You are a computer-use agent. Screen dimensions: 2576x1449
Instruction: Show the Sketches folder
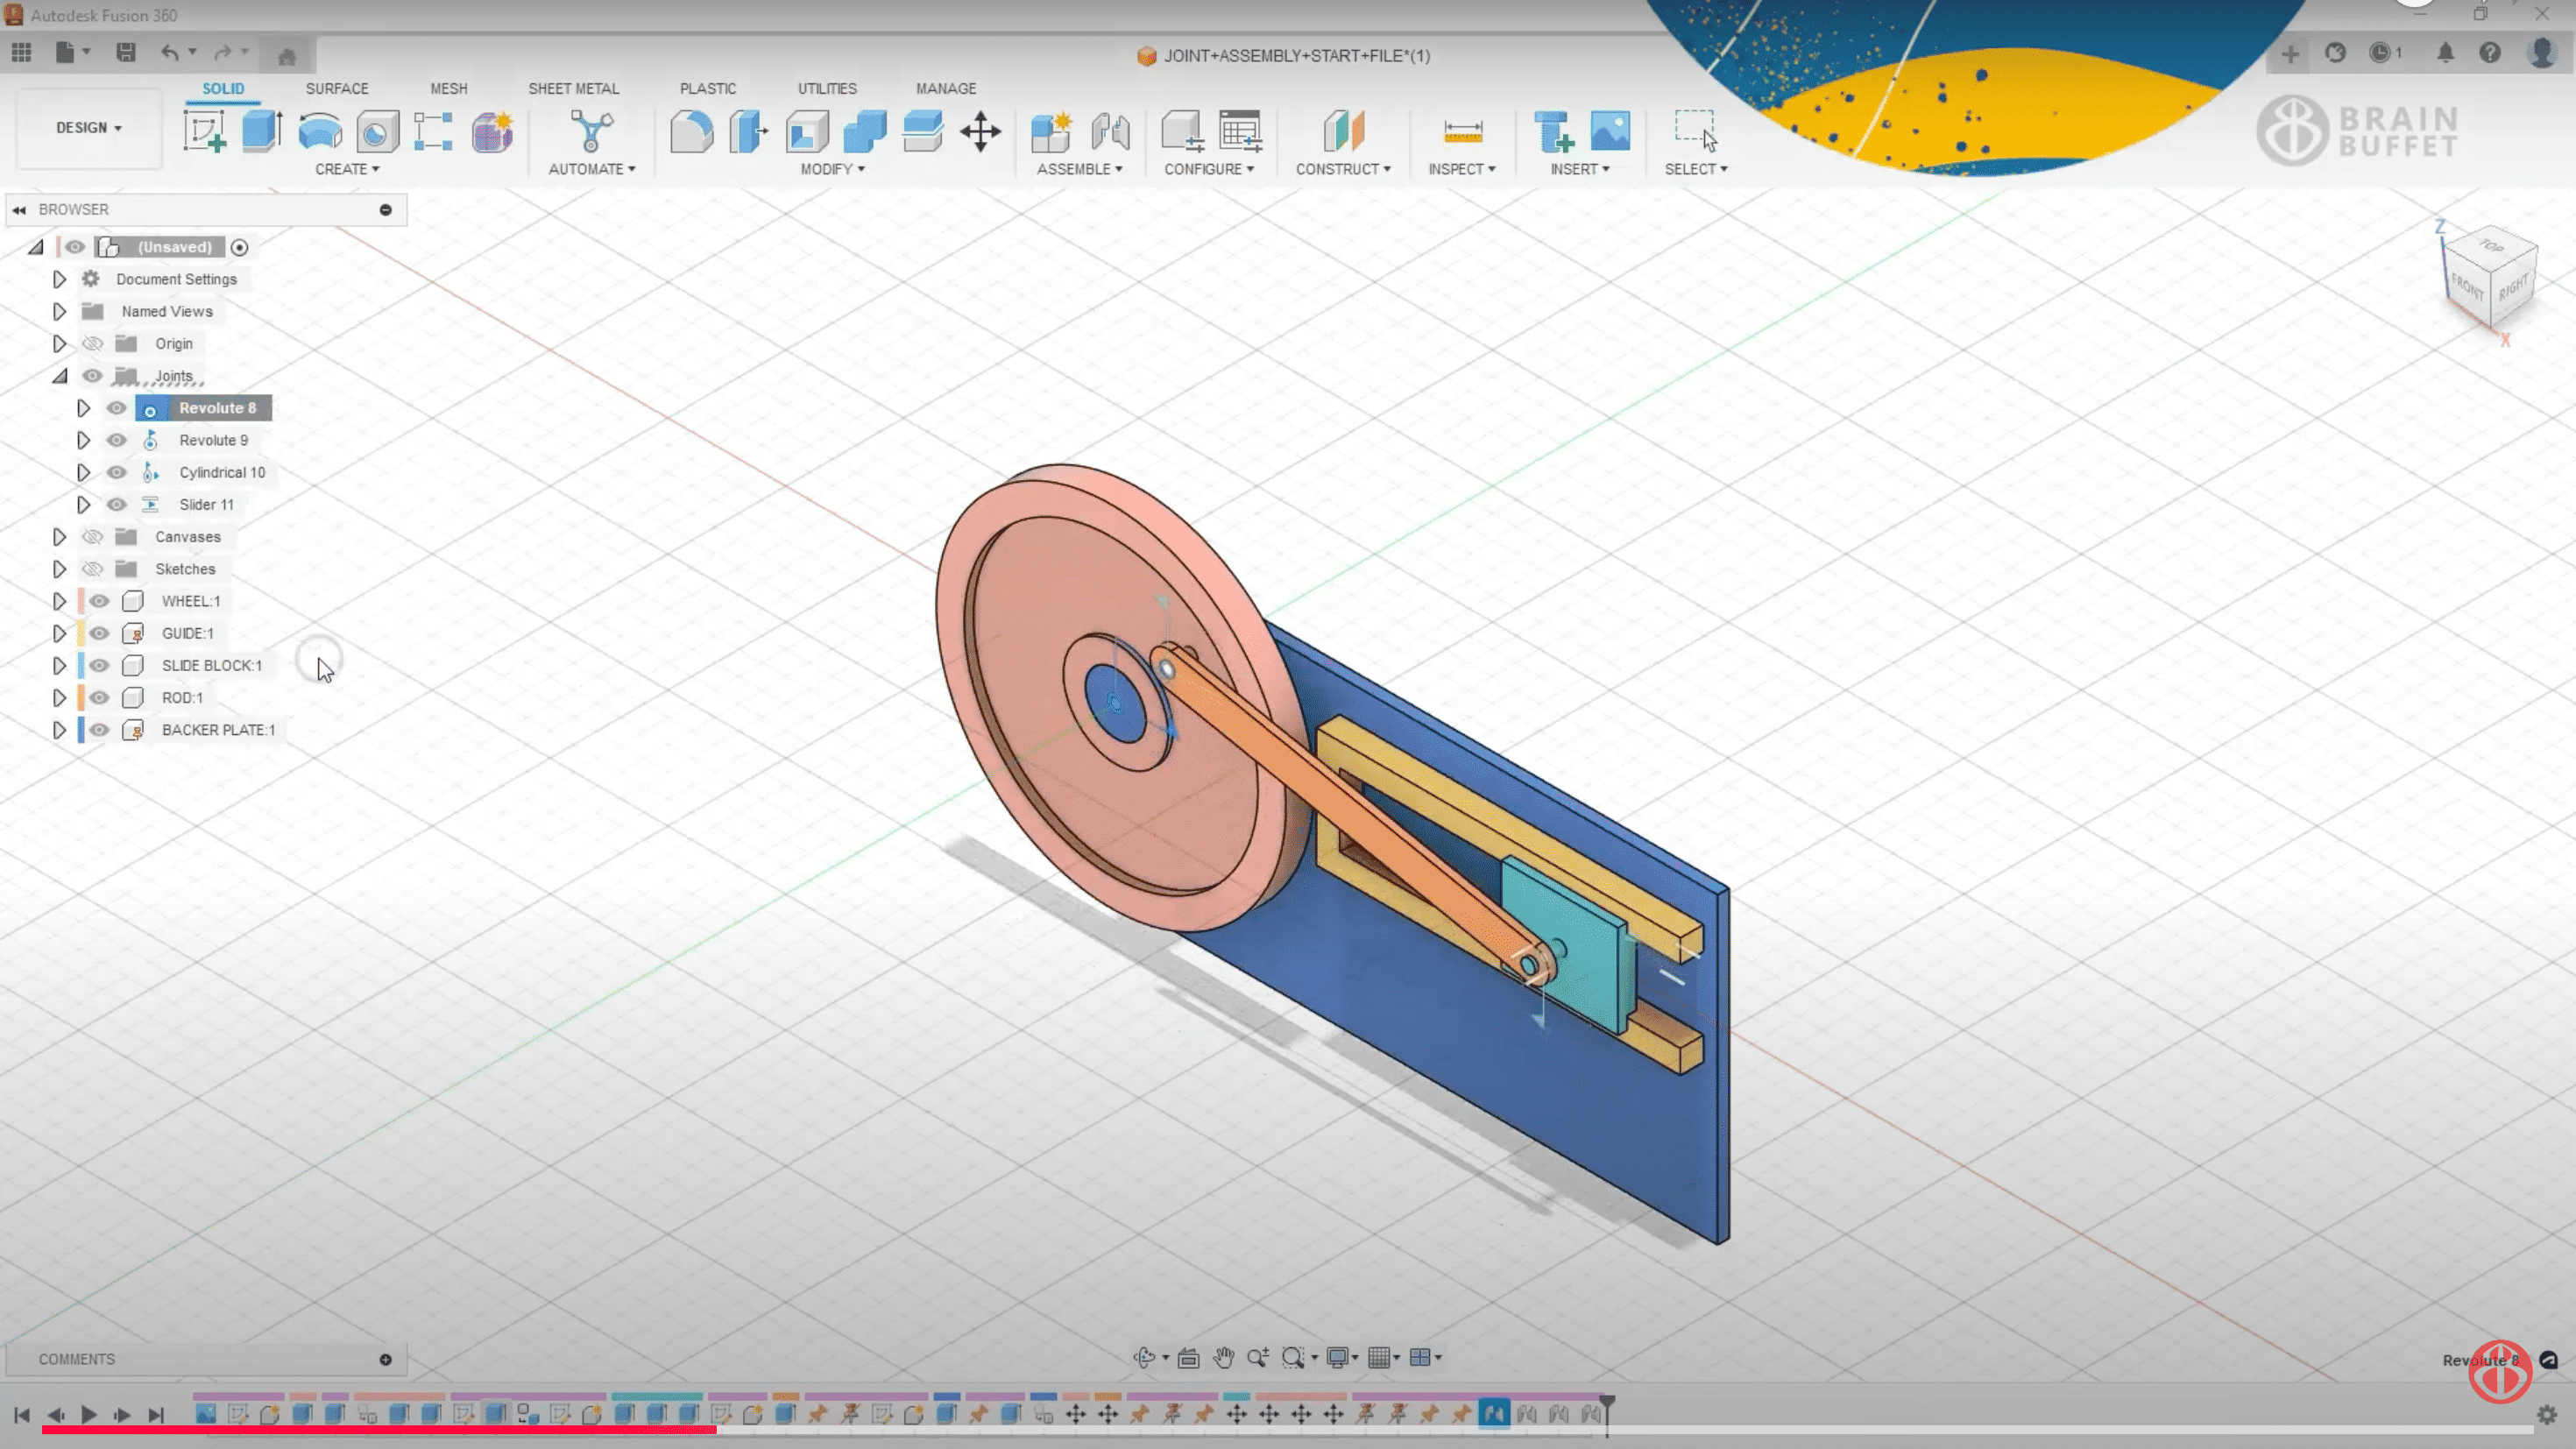click(x=92, y=569)
